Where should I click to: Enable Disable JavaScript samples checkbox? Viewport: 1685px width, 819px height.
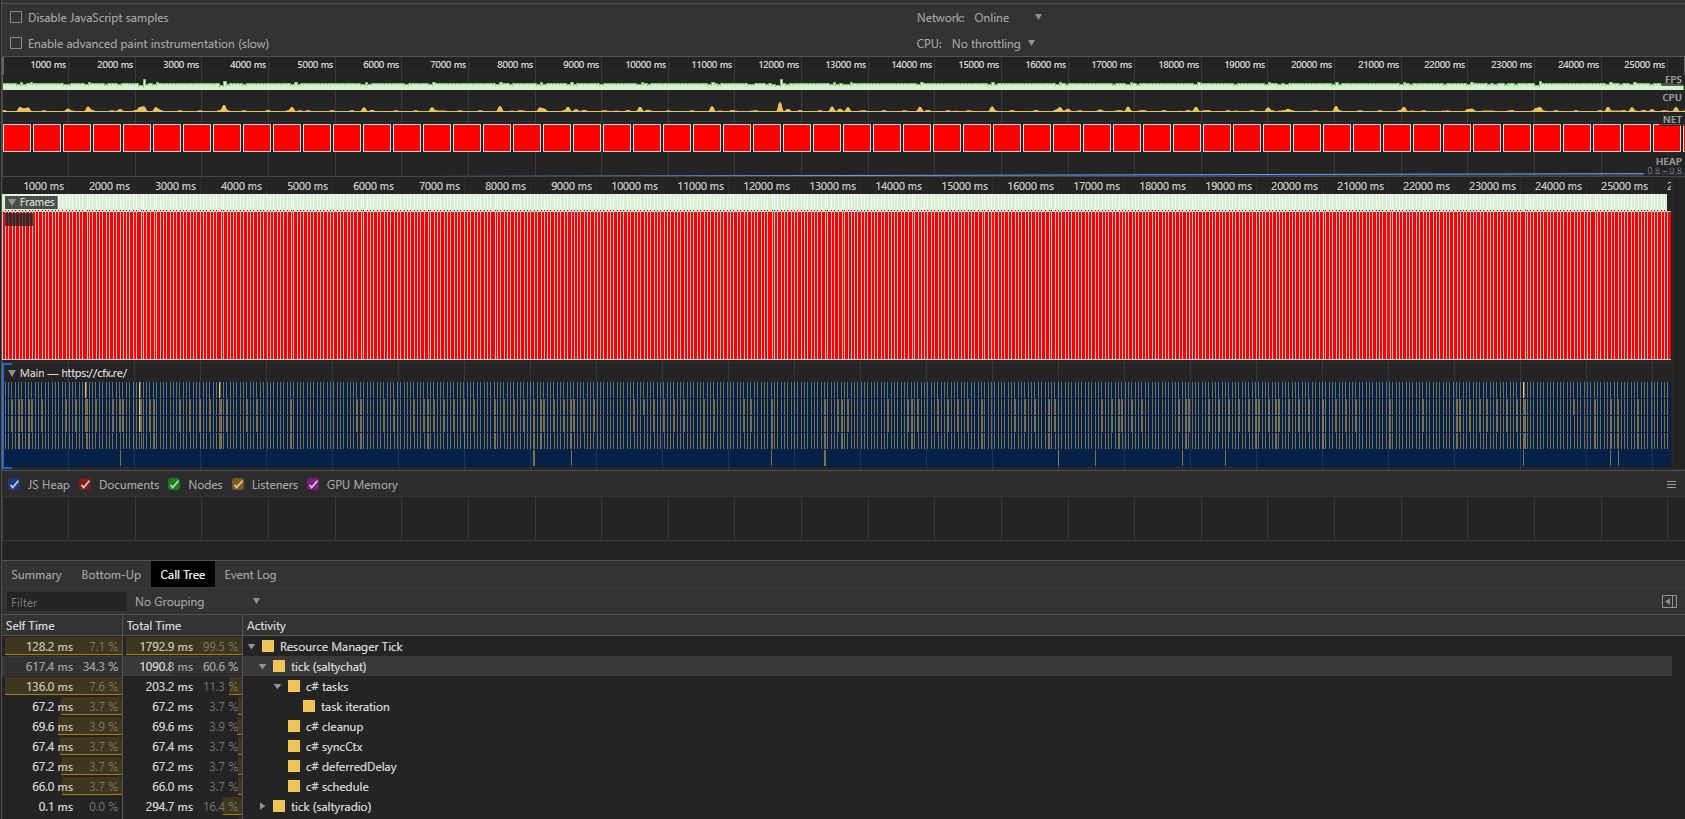click(x=16, y=17)
